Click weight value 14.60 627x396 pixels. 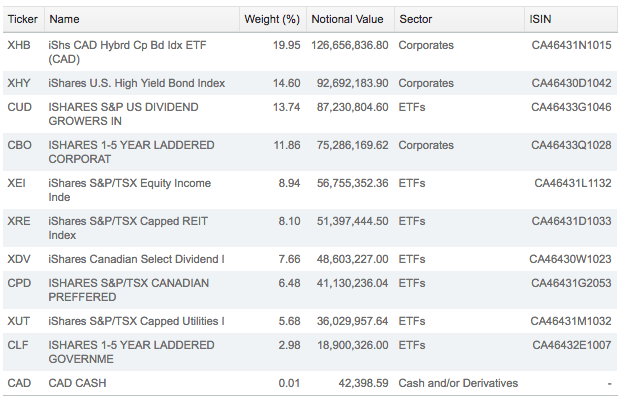(286, 83)
